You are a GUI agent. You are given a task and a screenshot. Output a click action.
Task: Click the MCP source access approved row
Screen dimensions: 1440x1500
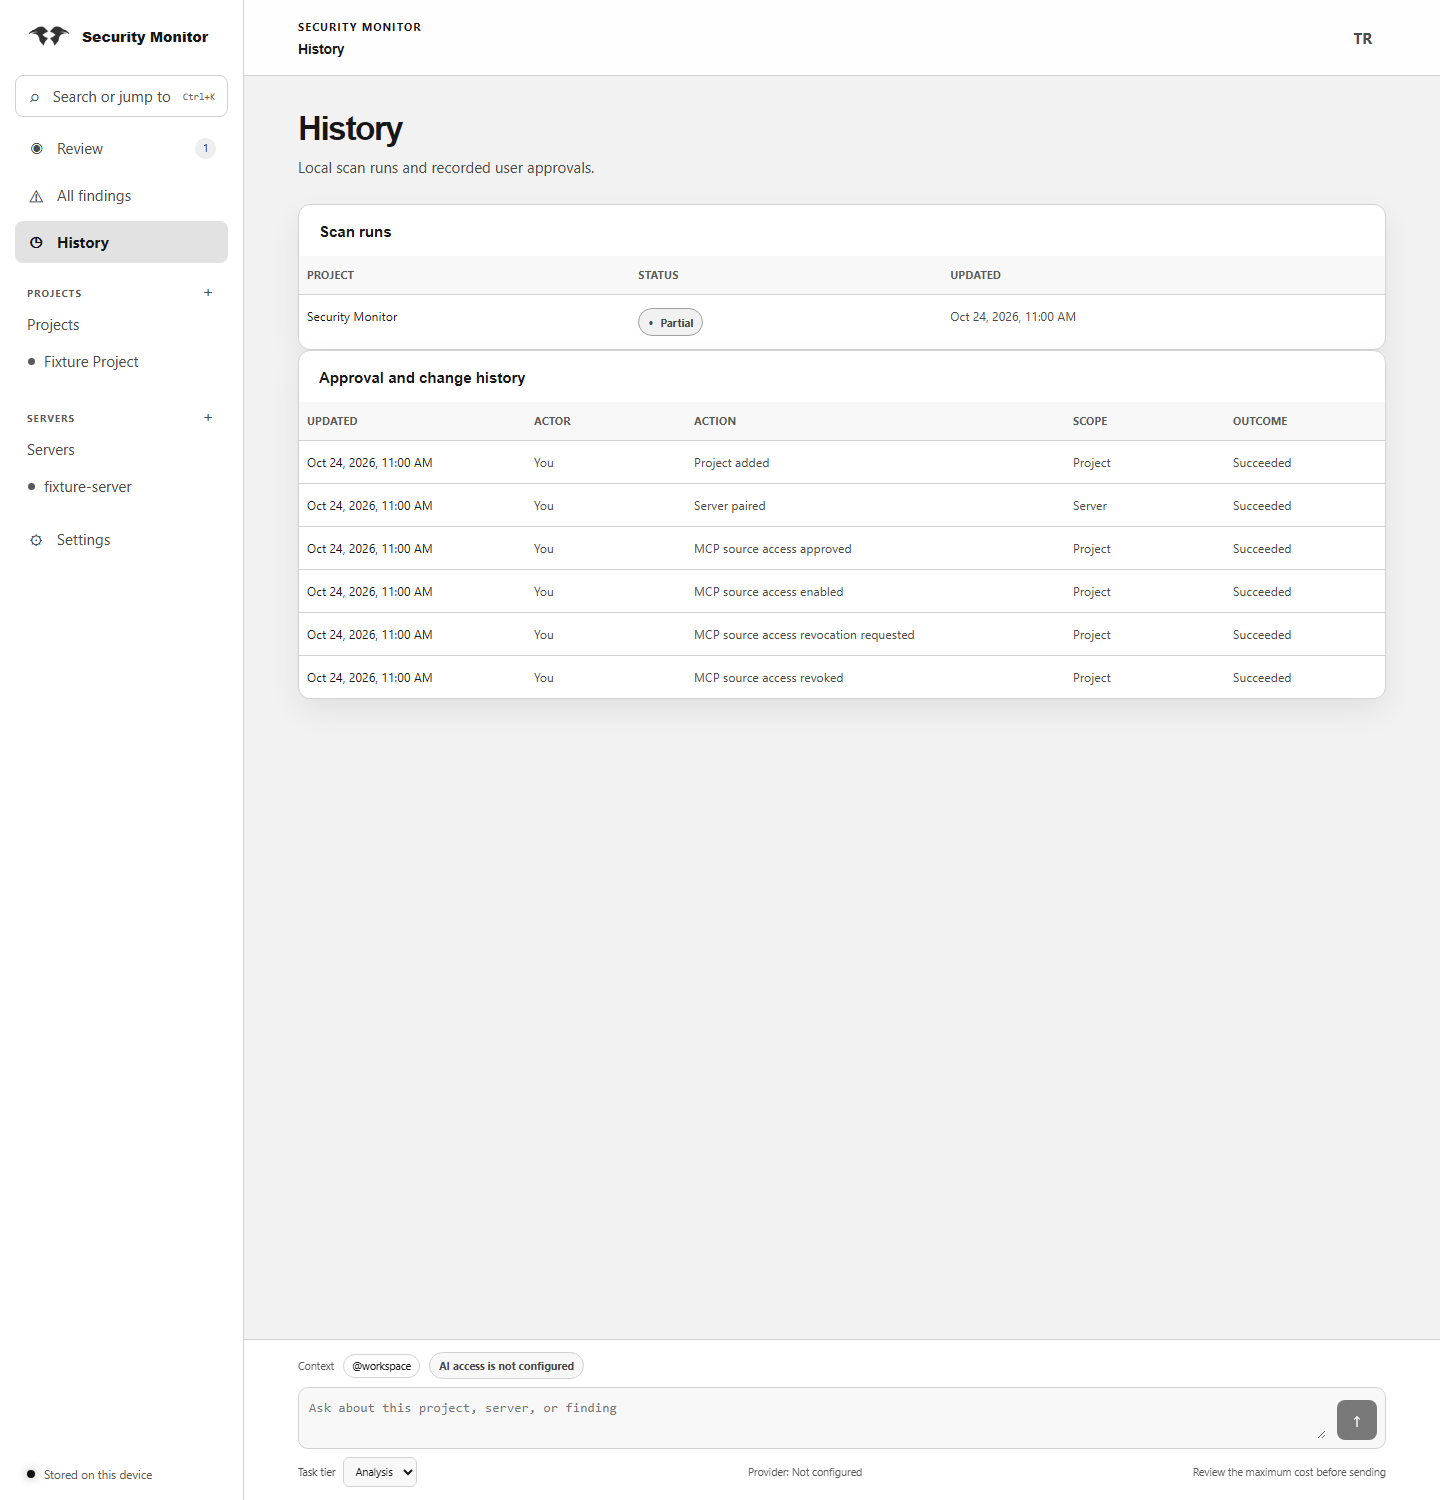(842, 549)
